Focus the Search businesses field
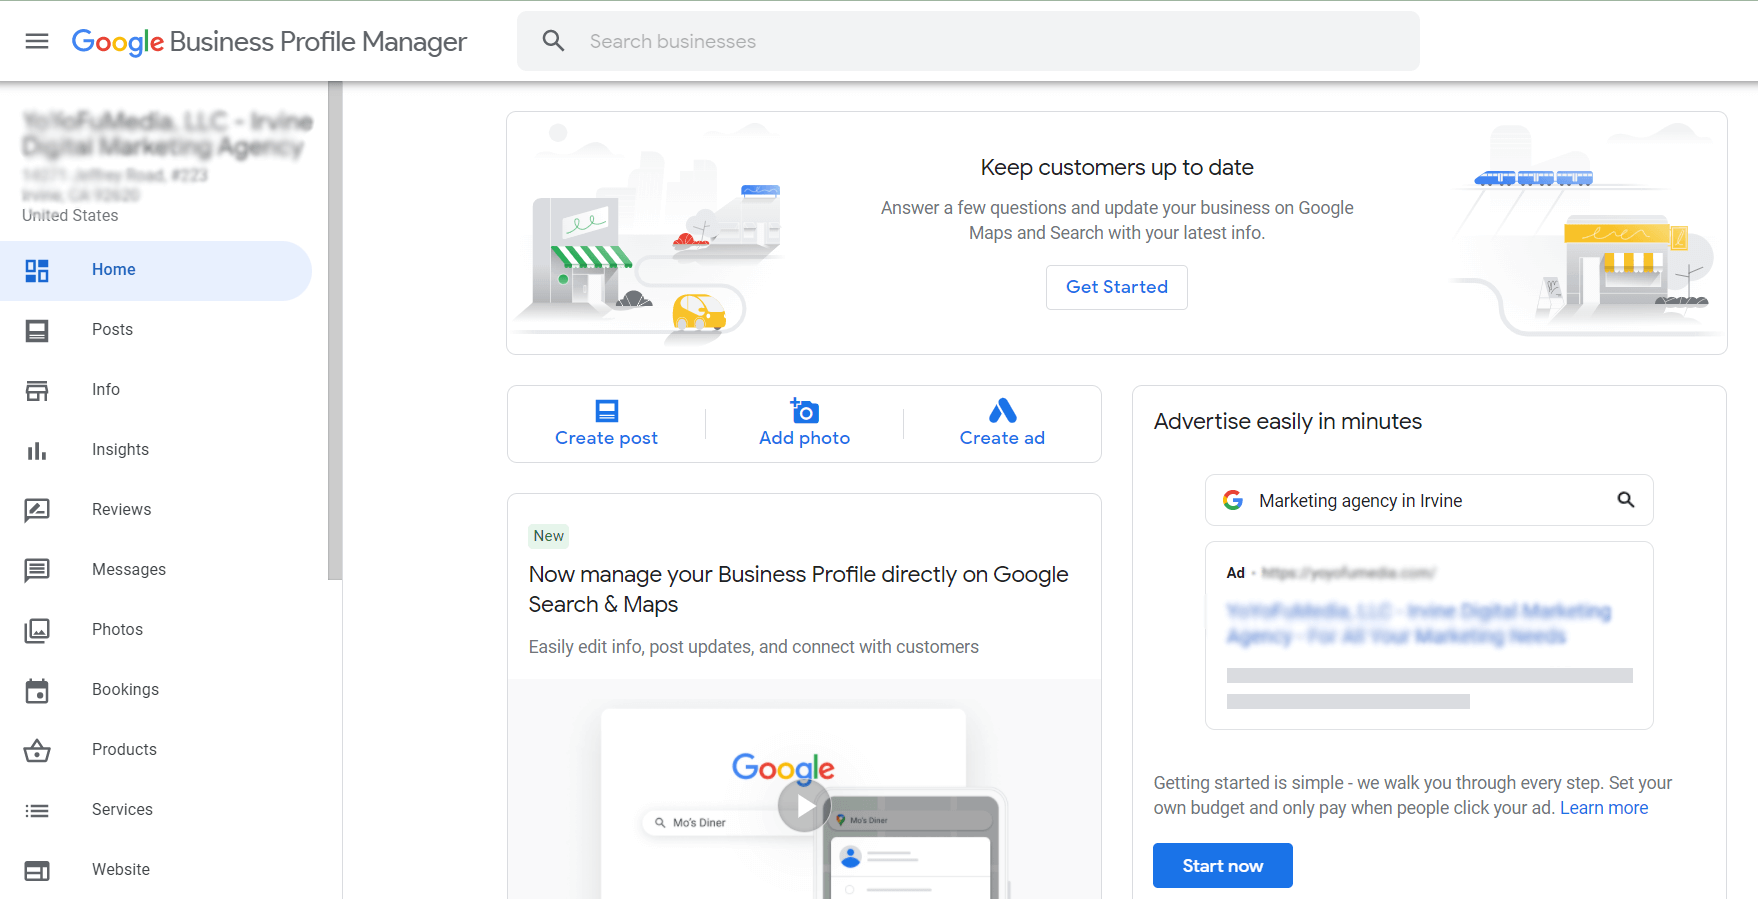This screenshot has width=1758, height=899. pos(968,41)
